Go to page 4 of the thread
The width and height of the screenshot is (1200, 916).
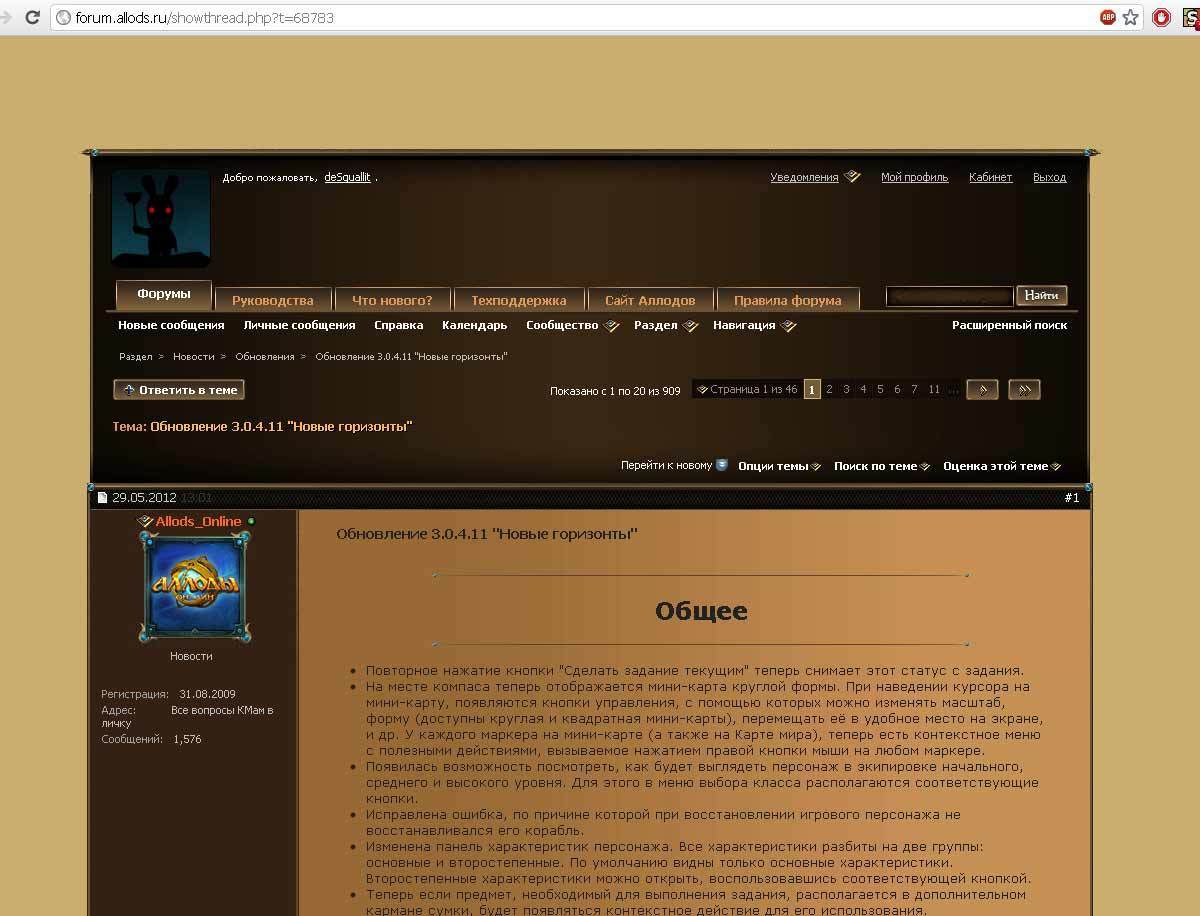coord(863,390)
